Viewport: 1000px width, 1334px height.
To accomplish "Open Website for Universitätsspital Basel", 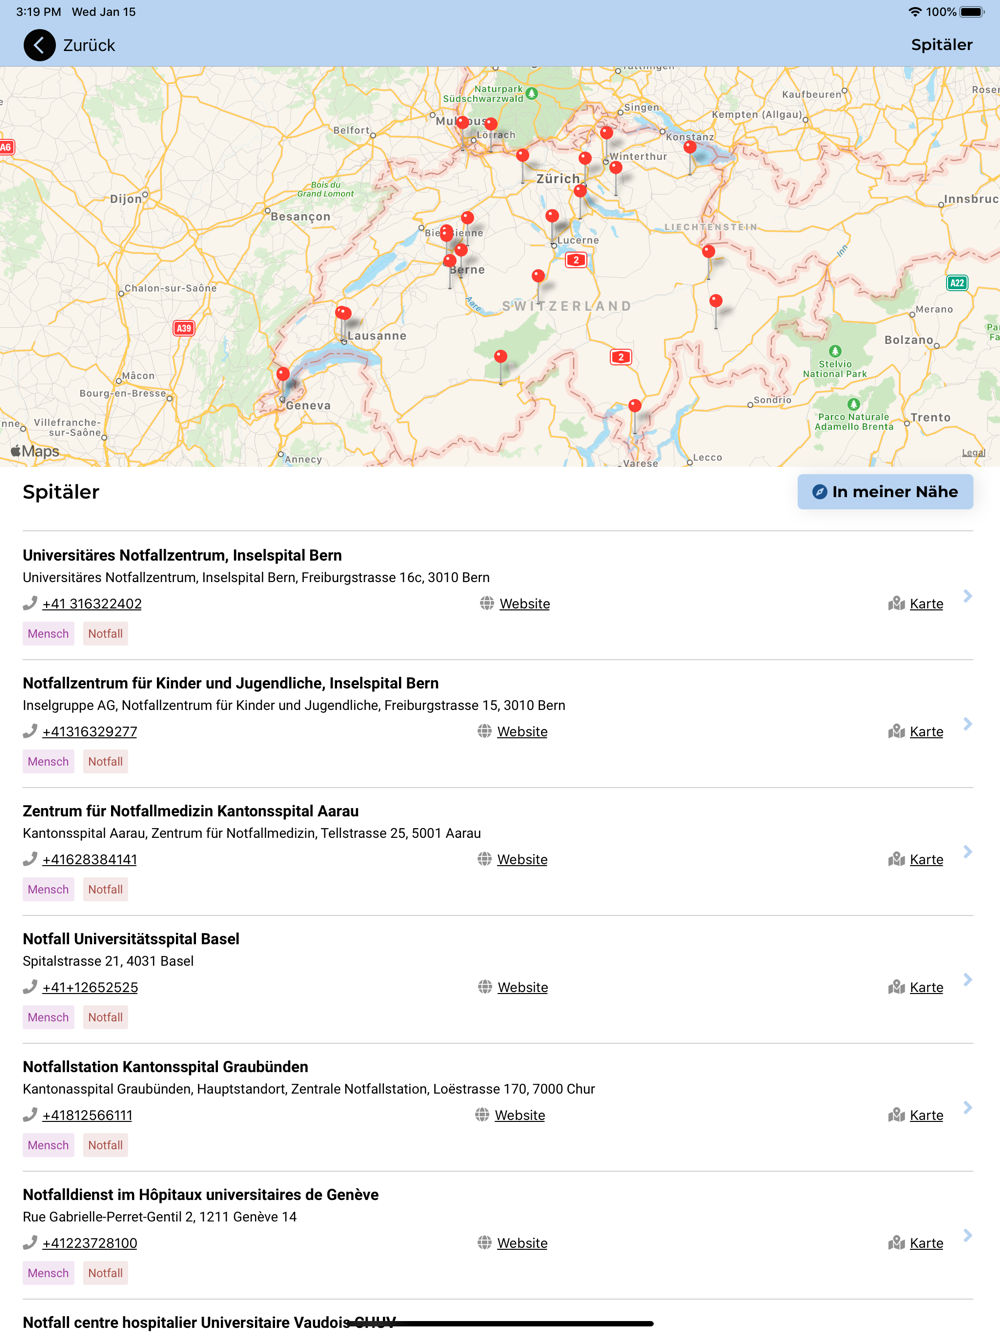I will [523, 988].
